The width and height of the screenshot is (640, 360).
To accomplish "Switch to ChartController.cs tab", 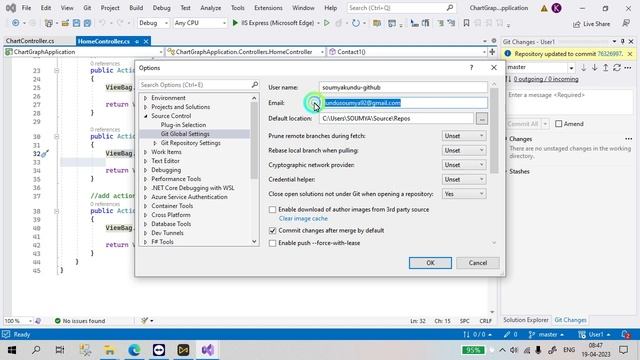I will click(x=30, y=41).
